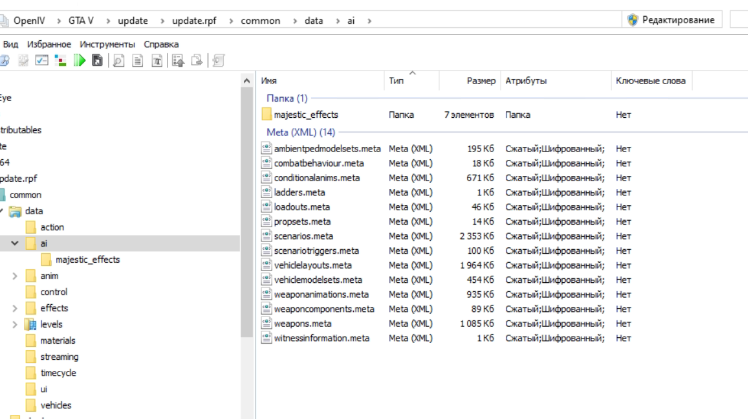
Task: Select the weaponcomponents.meta file name
Action: (x=324, y=309)
